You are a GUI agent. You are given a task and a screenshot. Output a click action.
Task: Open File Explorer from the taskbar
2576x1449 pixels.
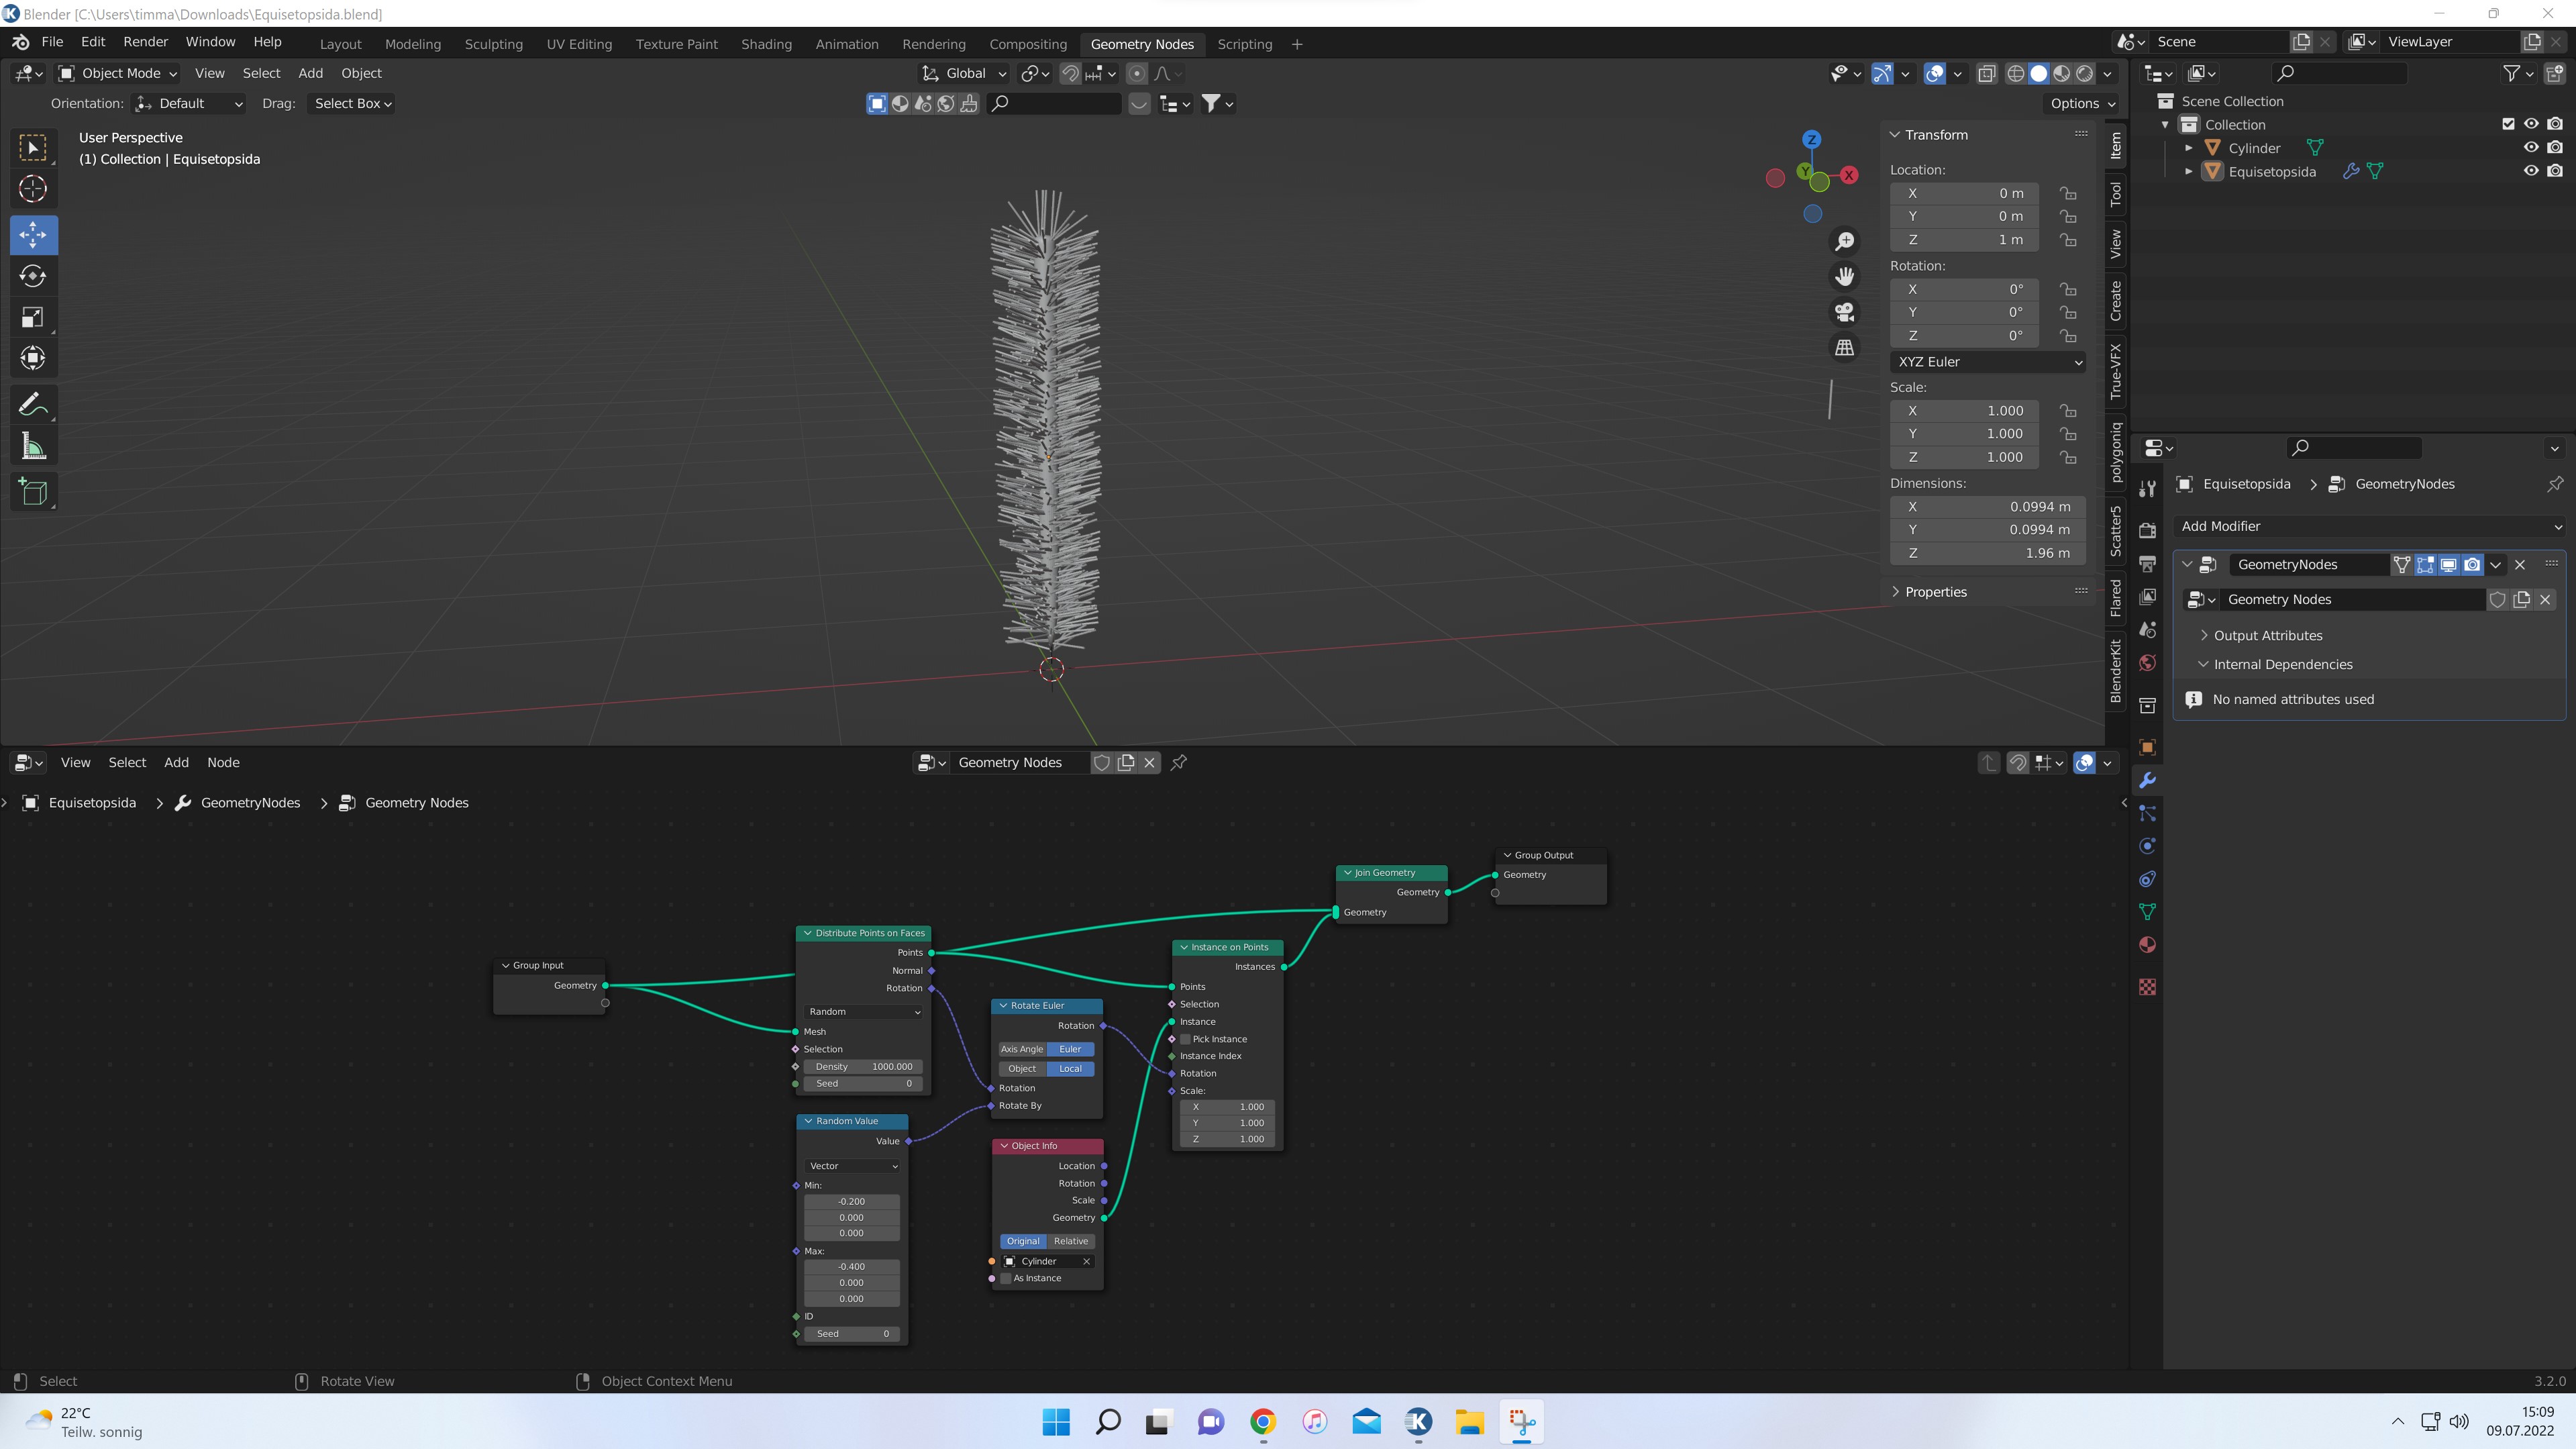pos(1469,1422)
